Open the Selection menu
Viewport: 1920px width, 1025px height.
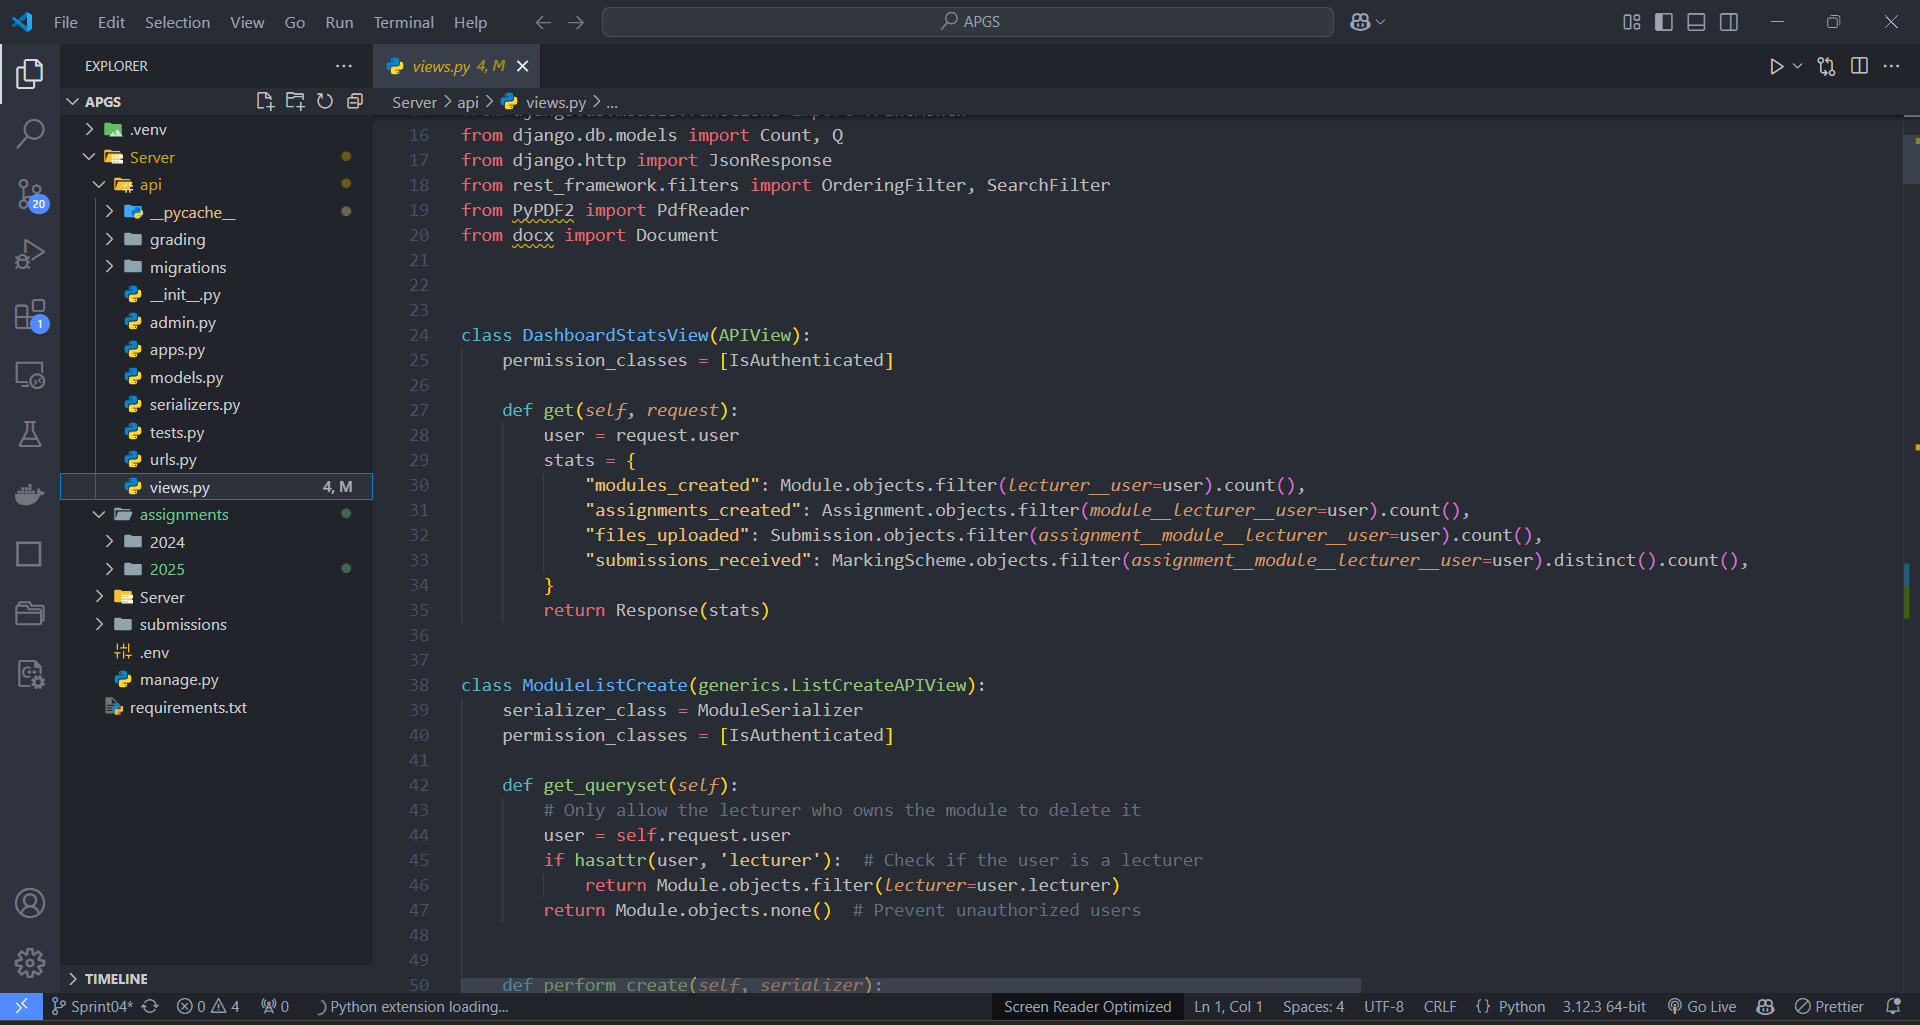coord(177,22)
